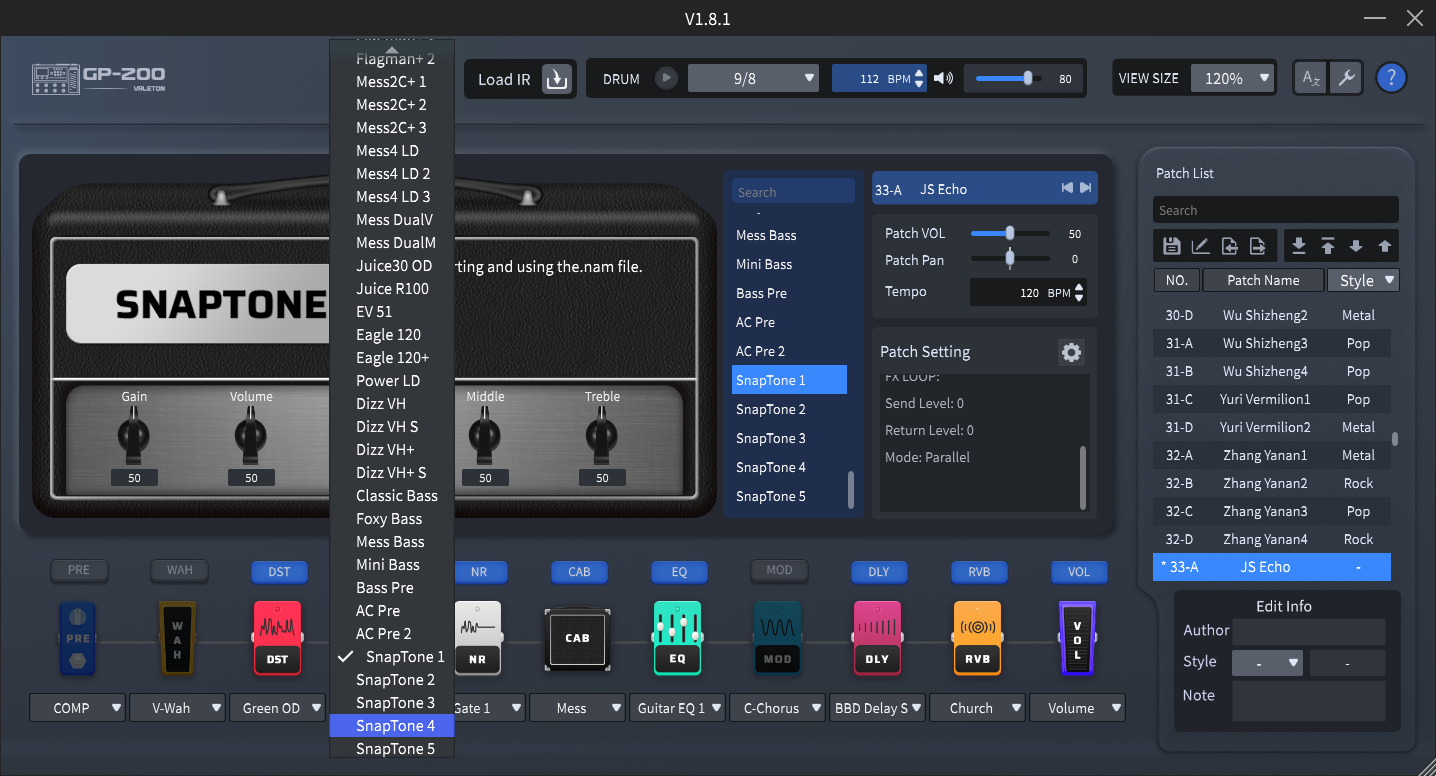
Task: Select the purple VOL pedal
Action: (x=1078, y=638)
